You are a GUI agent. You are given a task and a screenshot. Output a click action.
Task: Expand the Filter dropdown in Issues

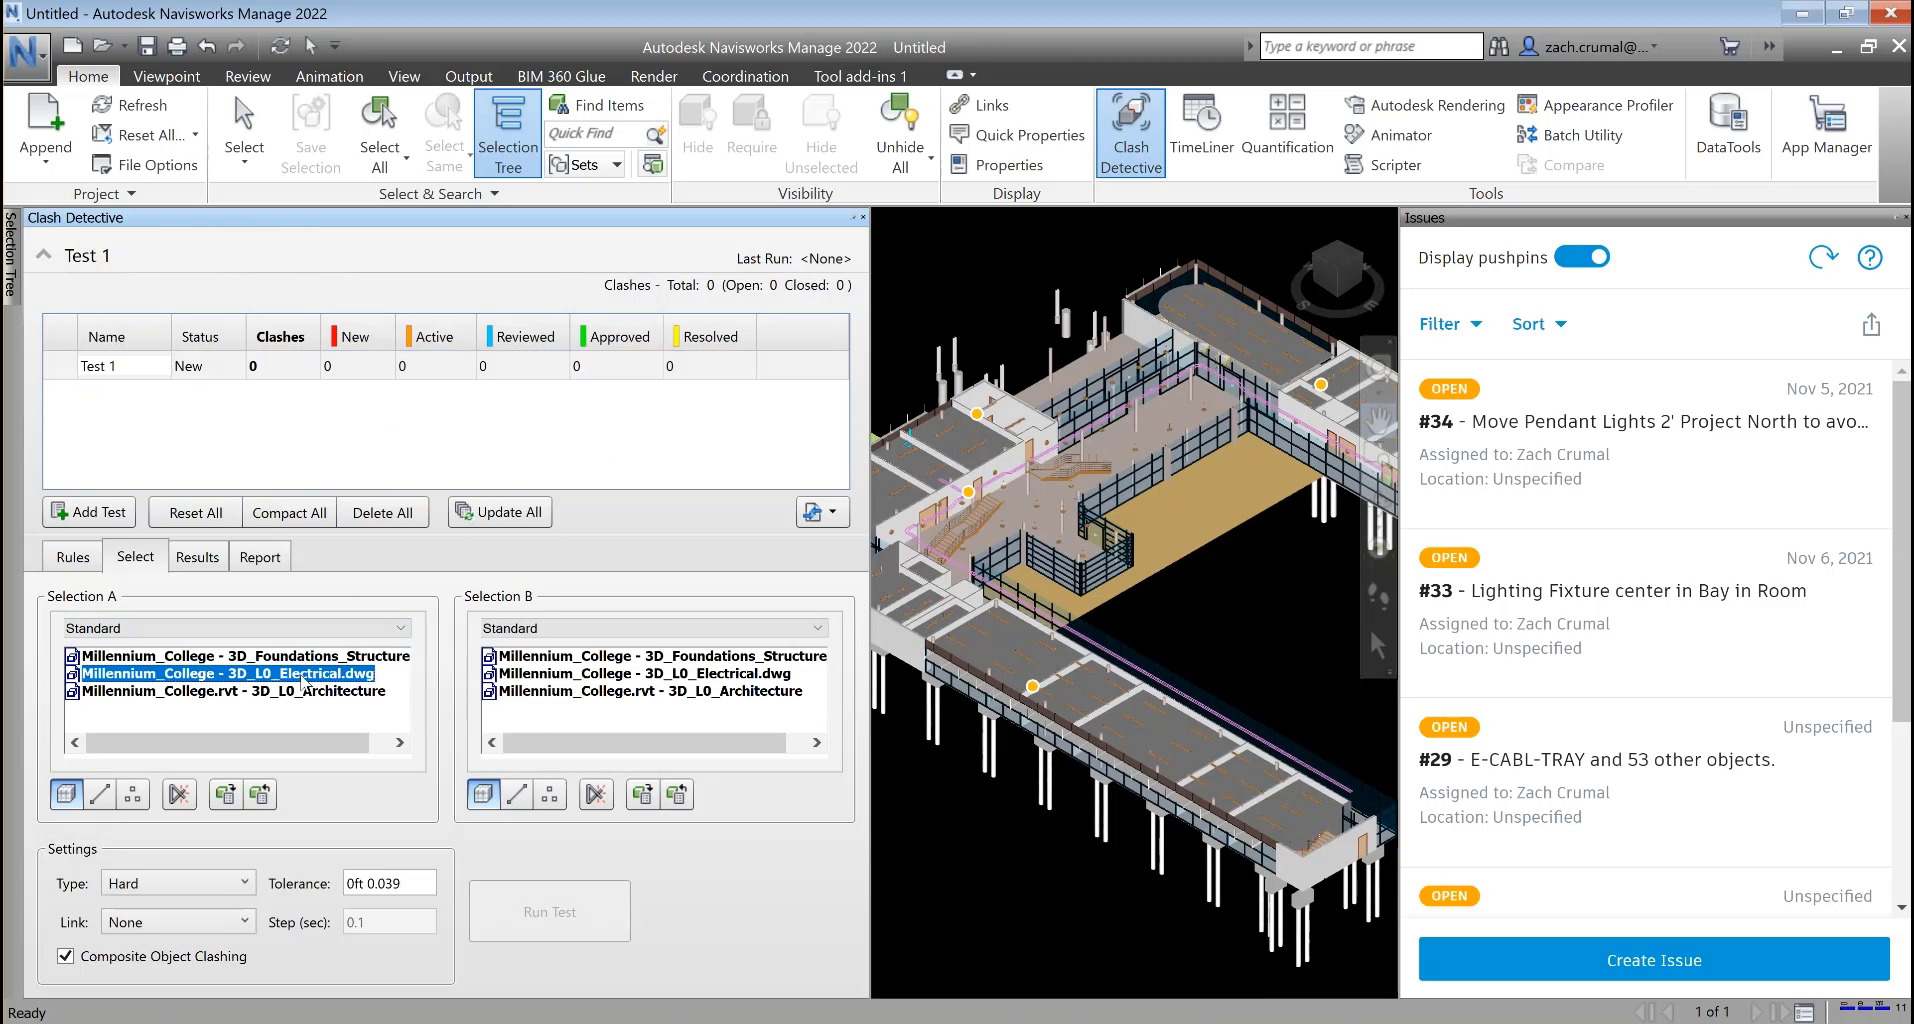coord(1449,324)
